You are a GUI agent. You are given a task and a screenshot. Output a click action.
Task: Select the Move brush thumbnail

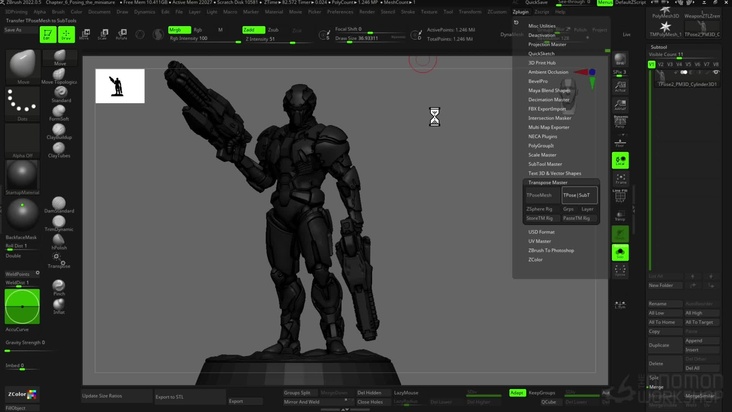22,66
